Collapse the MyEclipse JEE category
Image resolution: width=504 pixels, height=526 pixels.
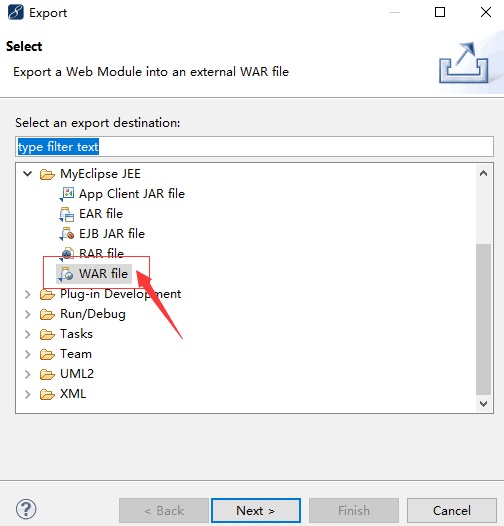pyautogui.click(x=28, y=174)
